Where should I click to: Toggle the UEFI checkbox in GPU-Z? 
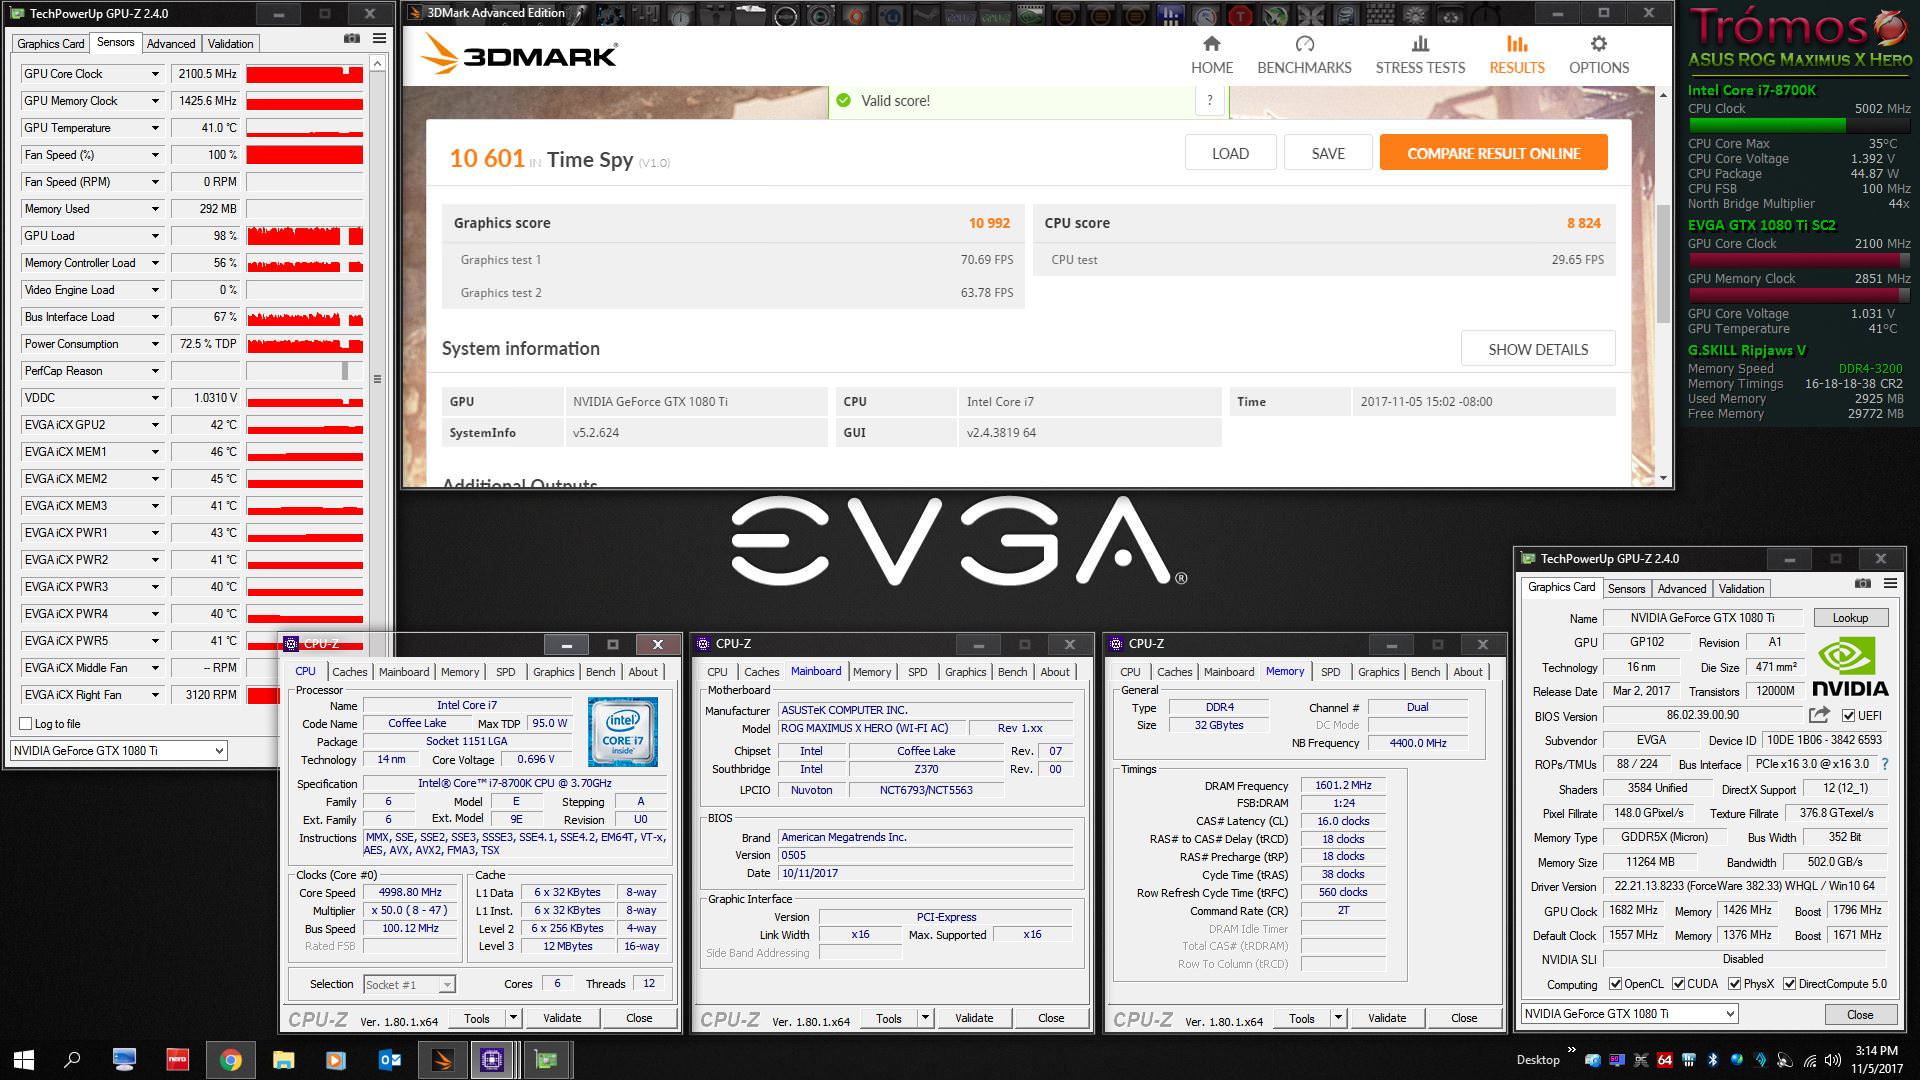tap(1848, 715)
